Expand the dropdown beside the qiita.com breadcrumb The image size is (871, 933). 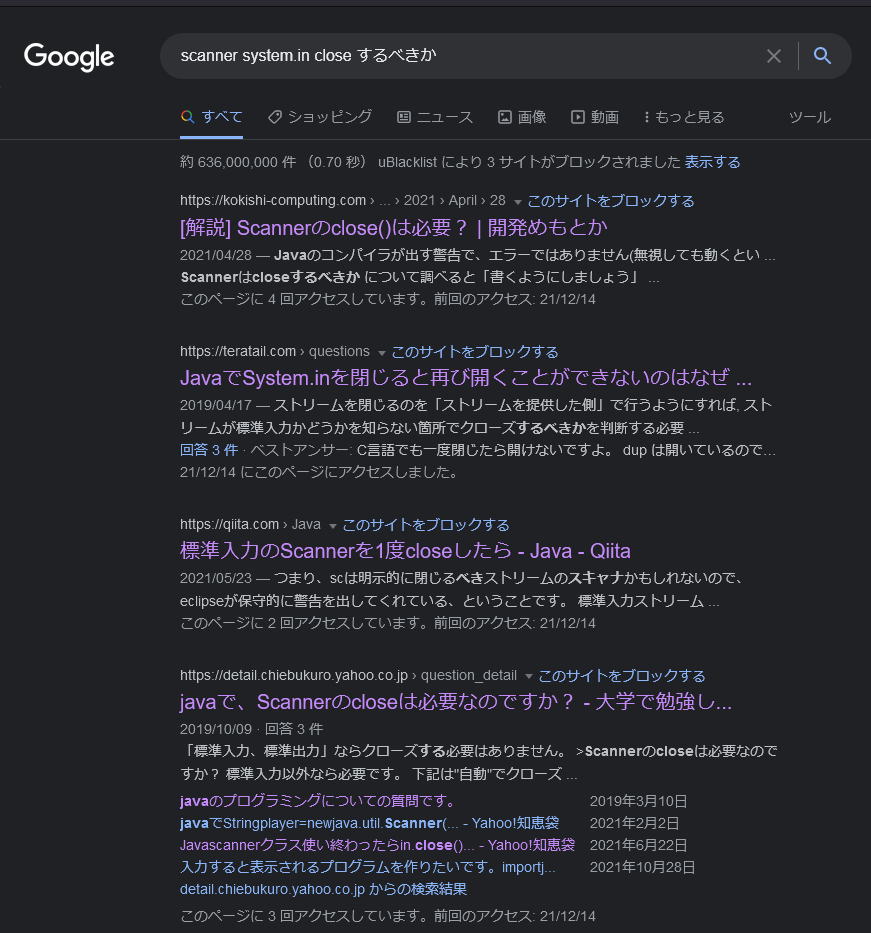(332, 524)
